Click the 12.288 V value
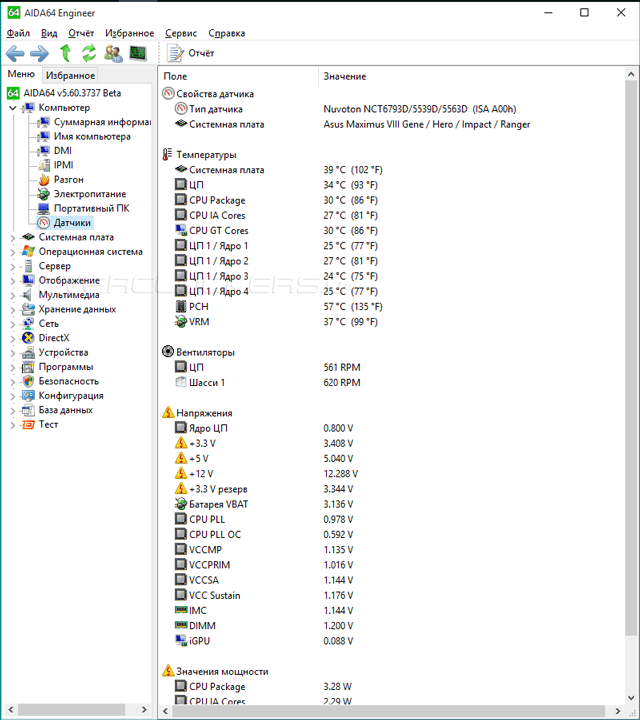 tap(341, 473)
